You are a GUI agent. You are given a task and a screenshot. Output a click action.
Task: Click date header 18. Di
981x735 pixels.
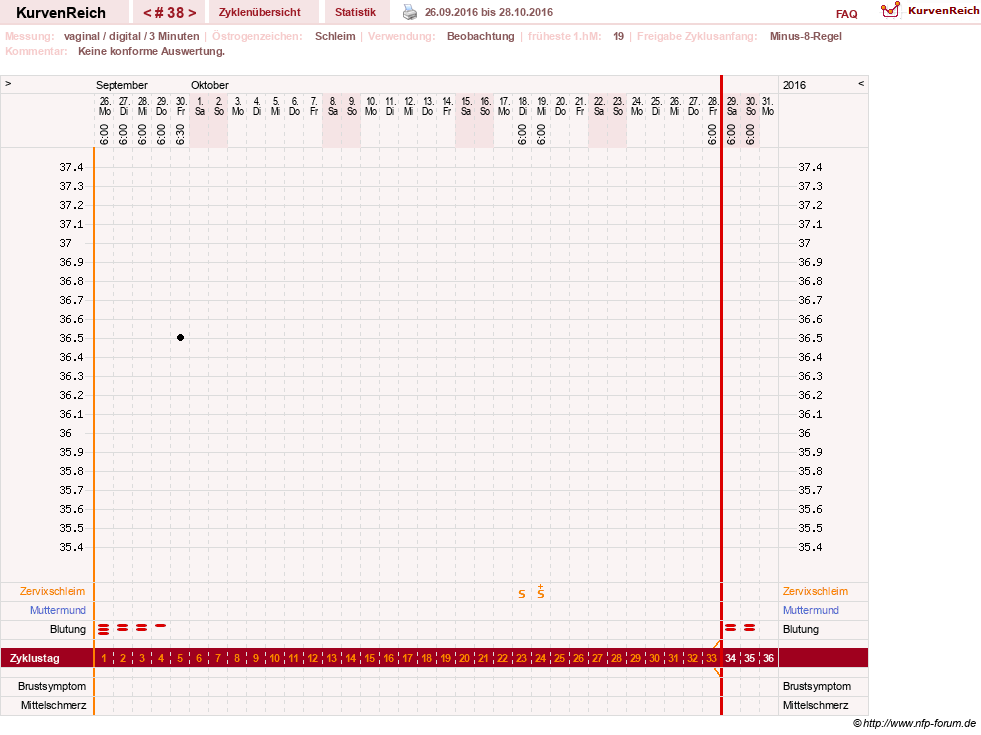click(x=523, y=106)
